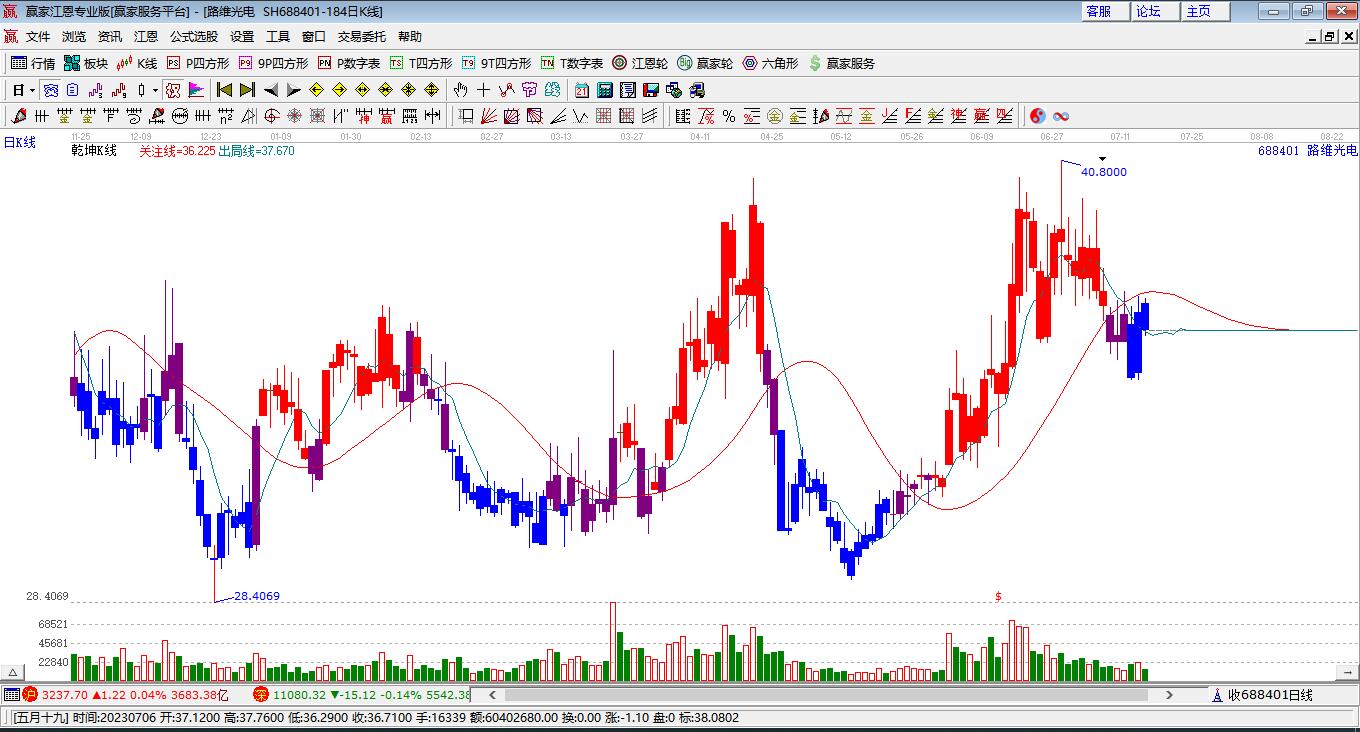
Task: Open the 江恩 menu
Action: point(146,36)
